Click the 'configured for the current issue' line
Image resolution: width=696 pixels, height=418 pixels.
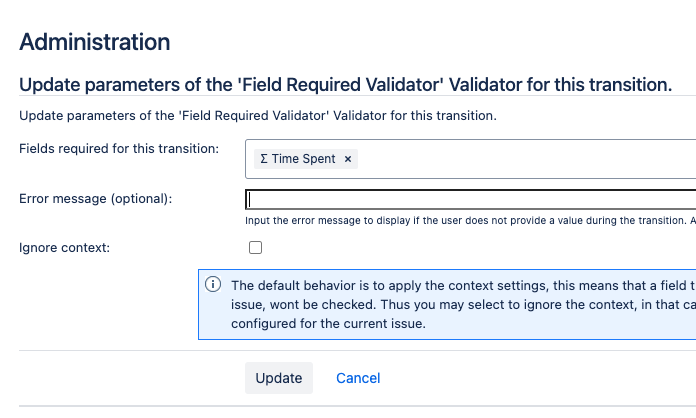pyautogui.click(x=328, y=323)
